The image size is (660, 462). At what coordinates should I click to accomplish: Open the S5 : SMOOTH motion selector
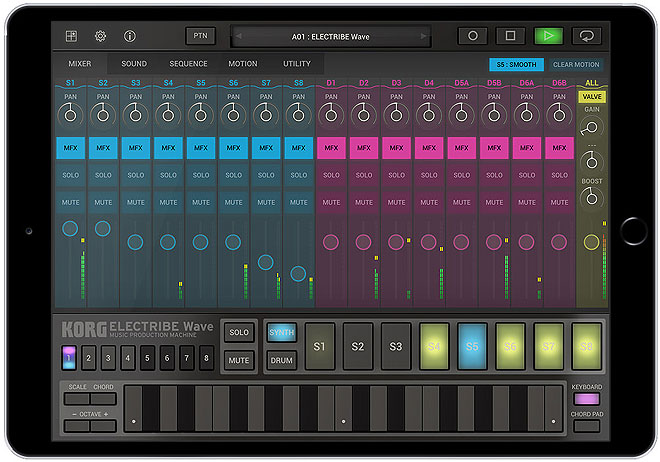(x=517, y=64)
